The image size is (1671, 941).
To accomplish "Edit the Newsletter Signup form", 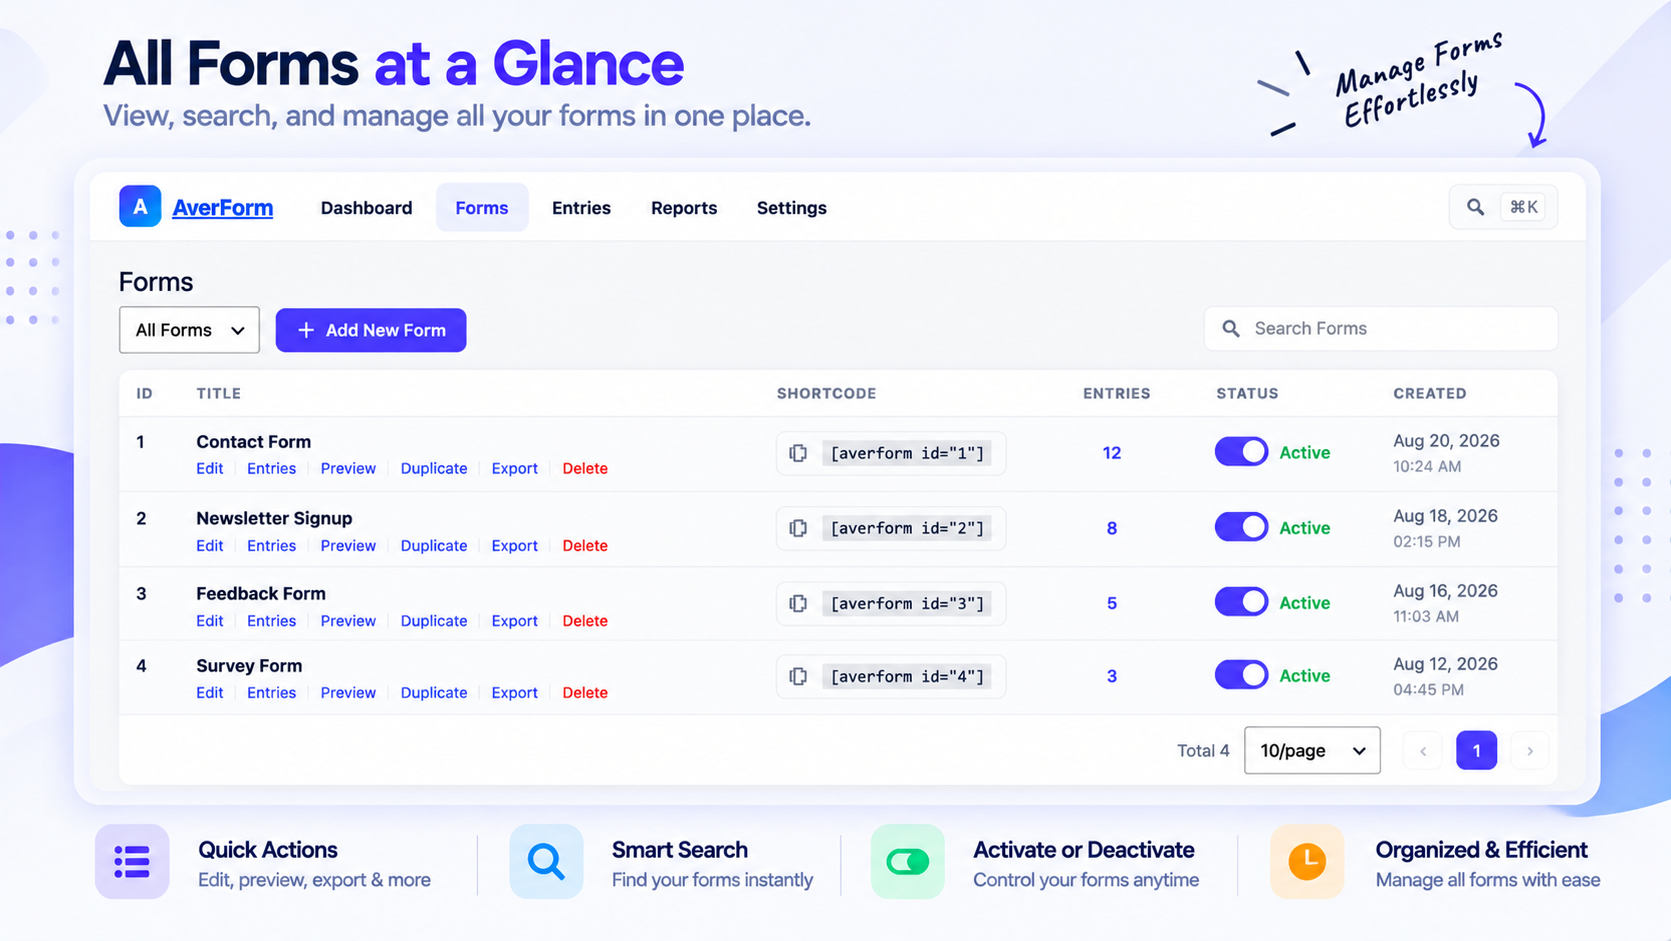I will pos(210,545).
